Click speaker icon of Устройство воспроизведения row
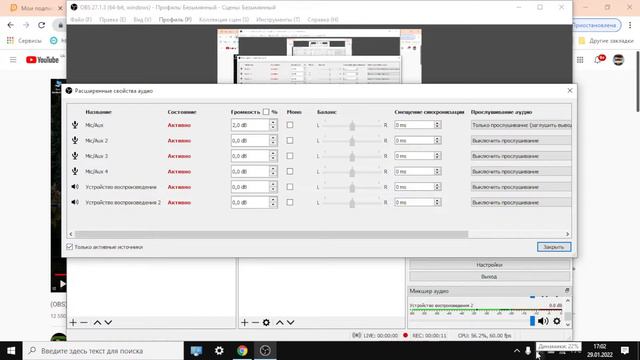Viewport: 640px width, 360px height. tap(75, 187)
